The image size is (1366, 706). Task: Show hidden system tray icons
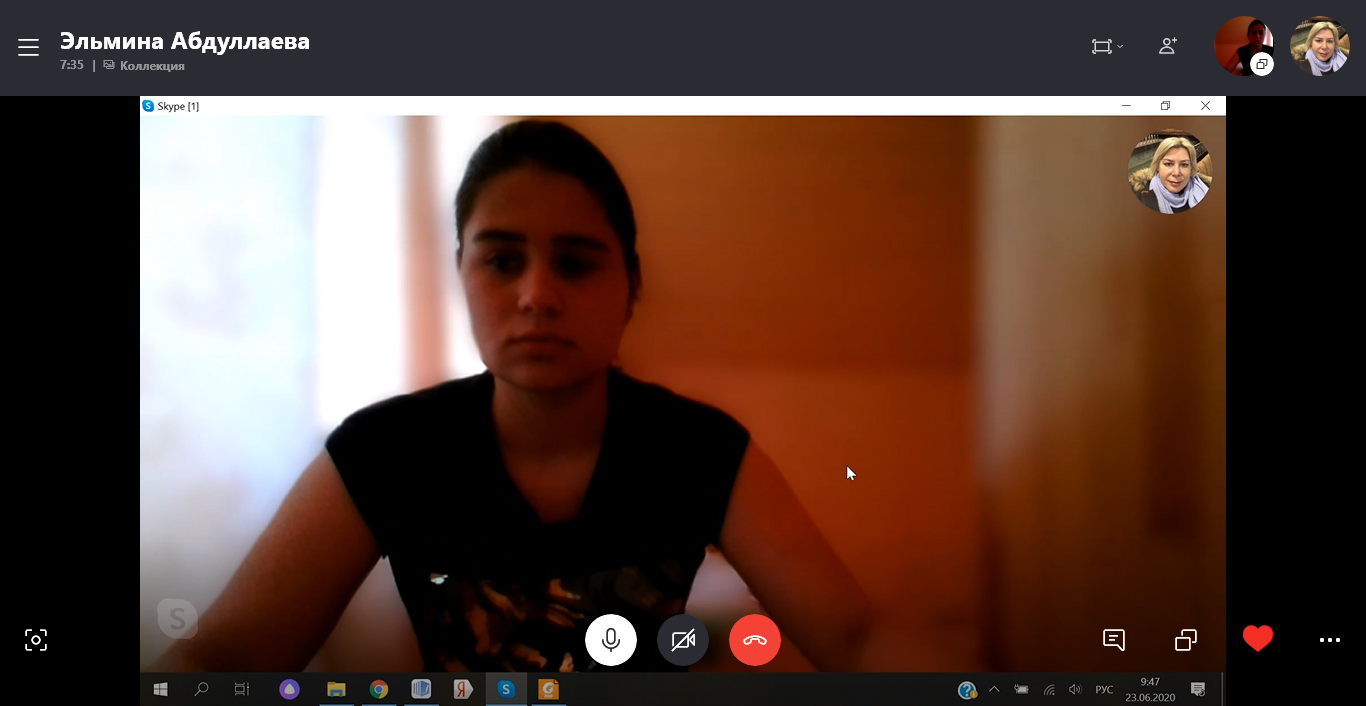(994, 689)
